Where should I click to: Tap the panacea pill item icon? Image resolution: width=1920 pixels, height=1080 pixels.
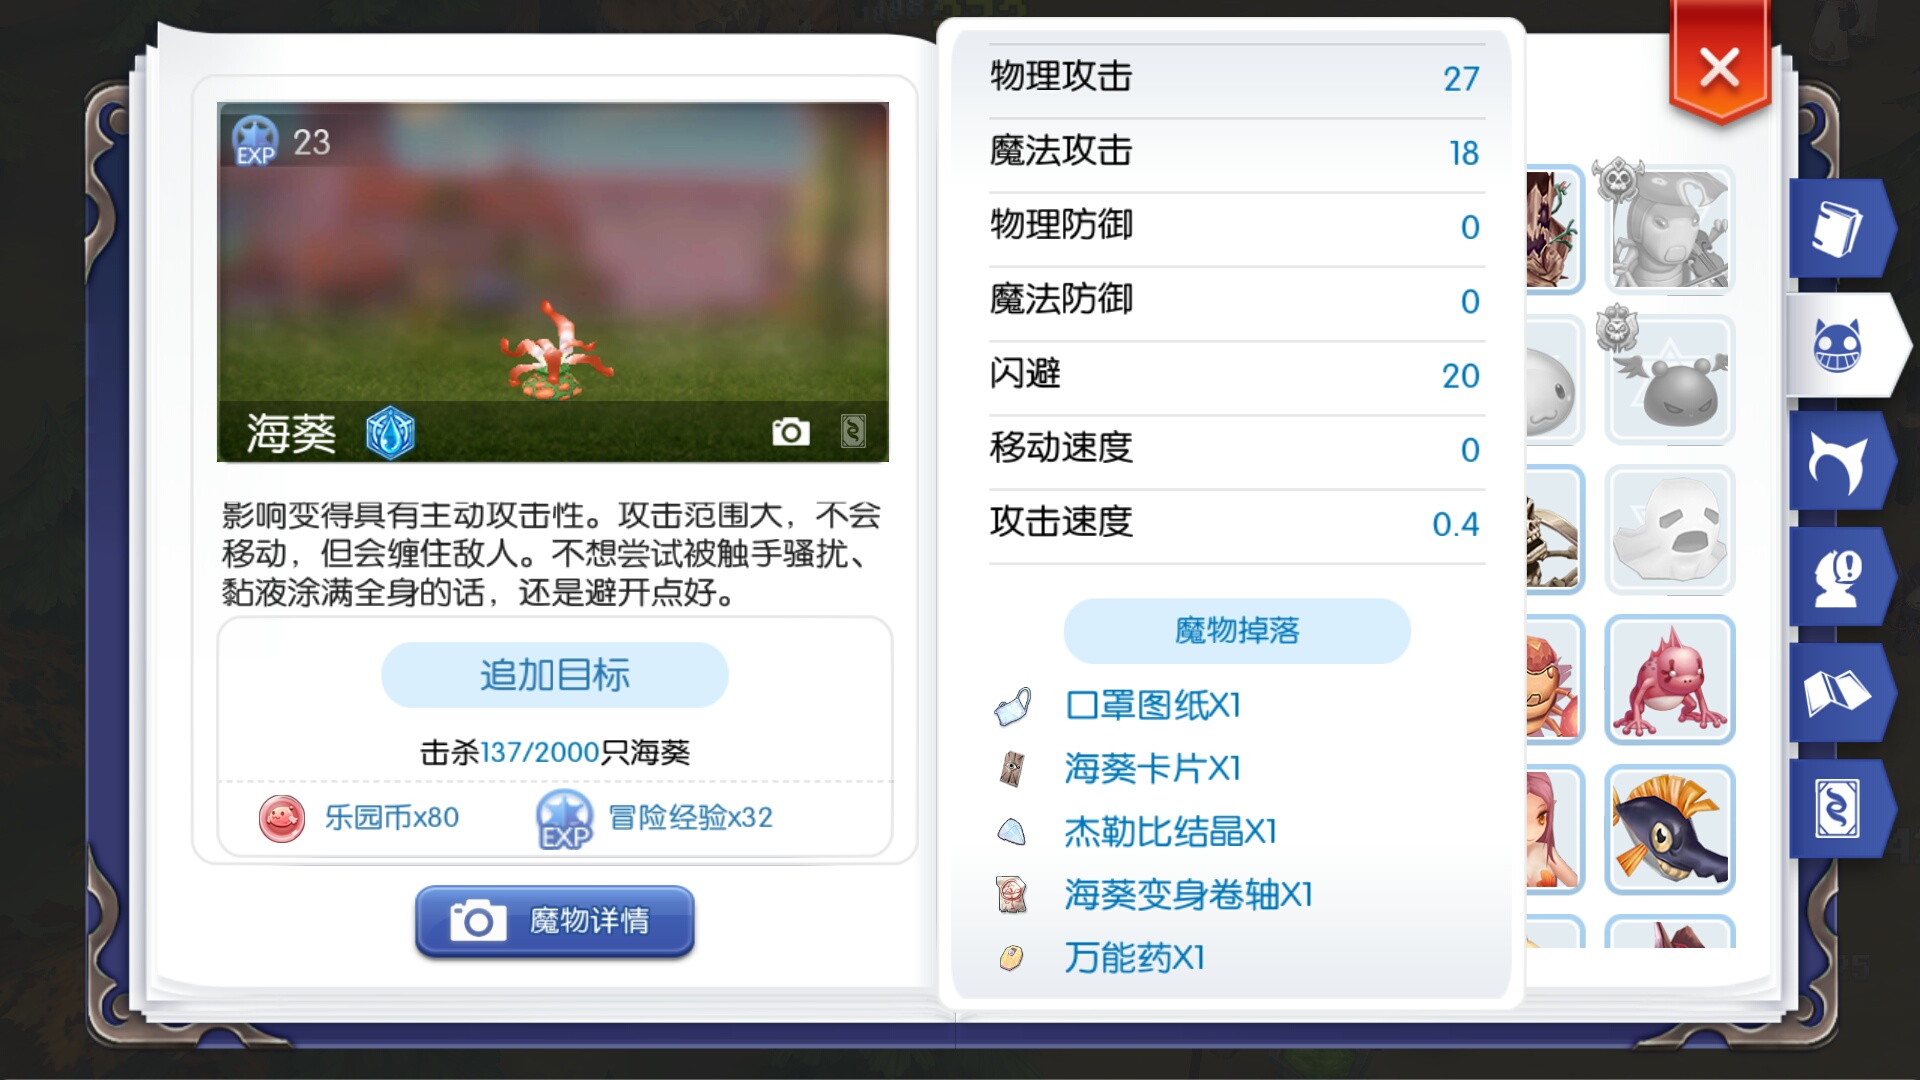coord(1012,958)
